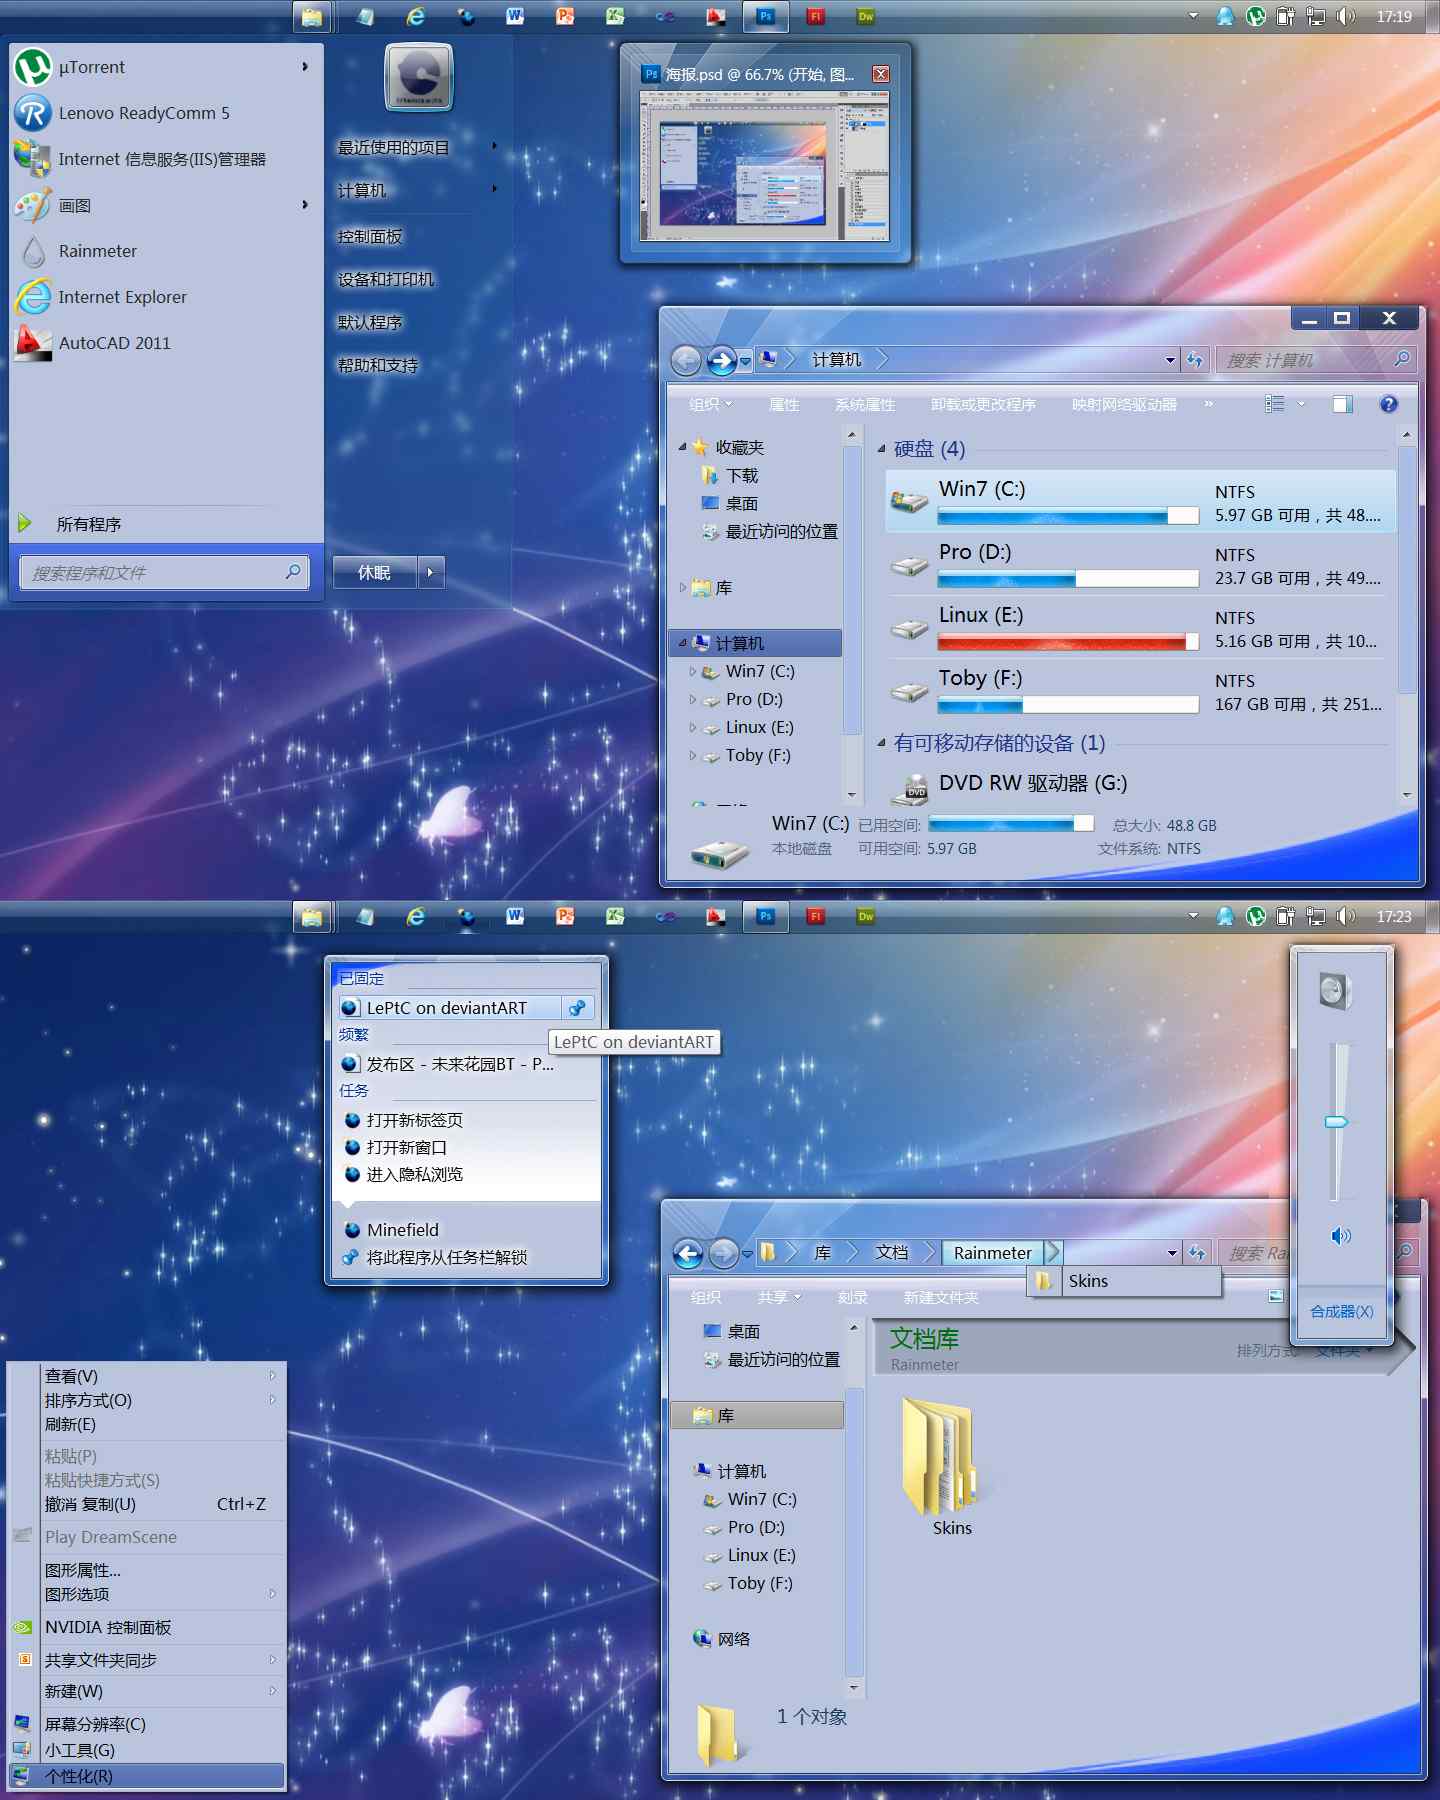Click the back arrow in the Rainmeter library window

pos(688,1253)
